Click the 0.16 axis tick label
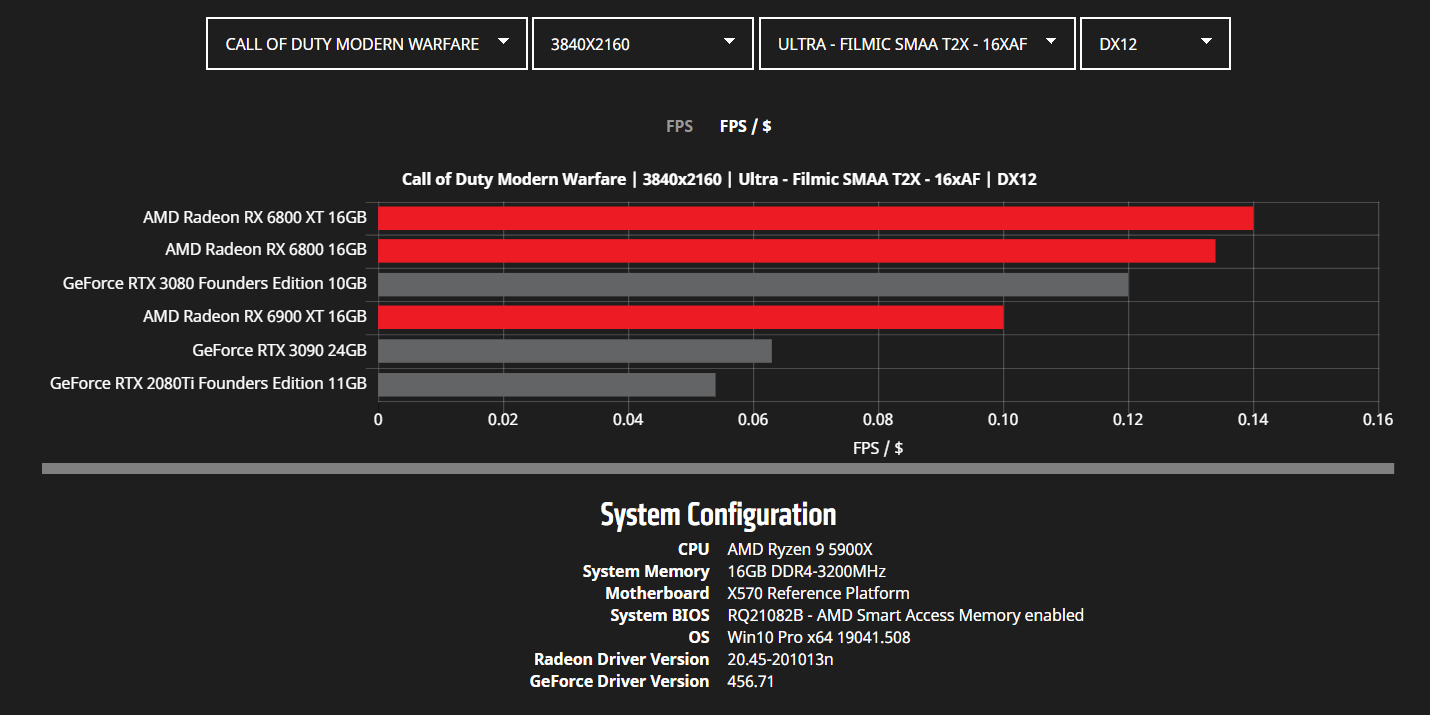The width and height of the screenshot is (1430, 715). coord(1378,420)
